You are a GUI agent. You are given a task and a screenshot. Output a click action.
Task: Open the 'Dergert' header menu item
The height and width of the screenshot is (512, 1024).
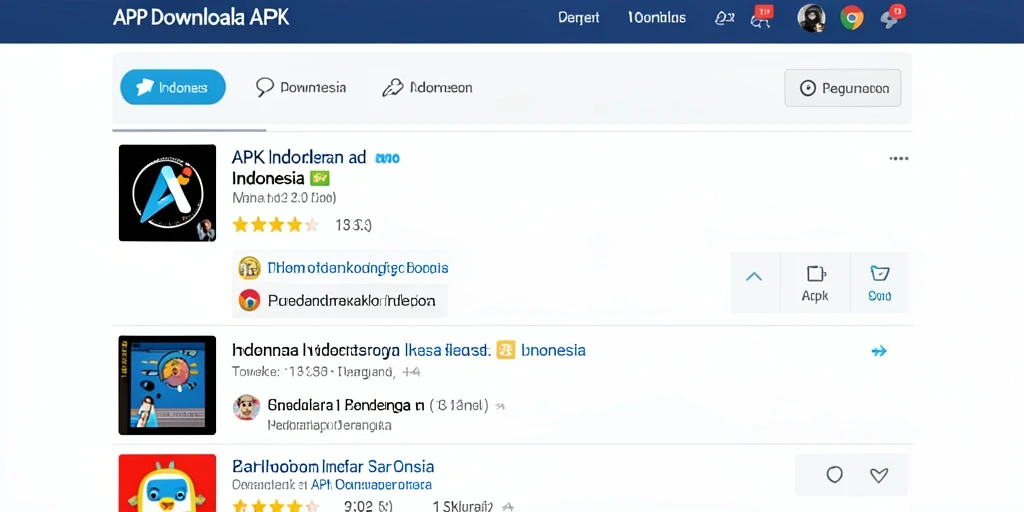click(579, 18)
